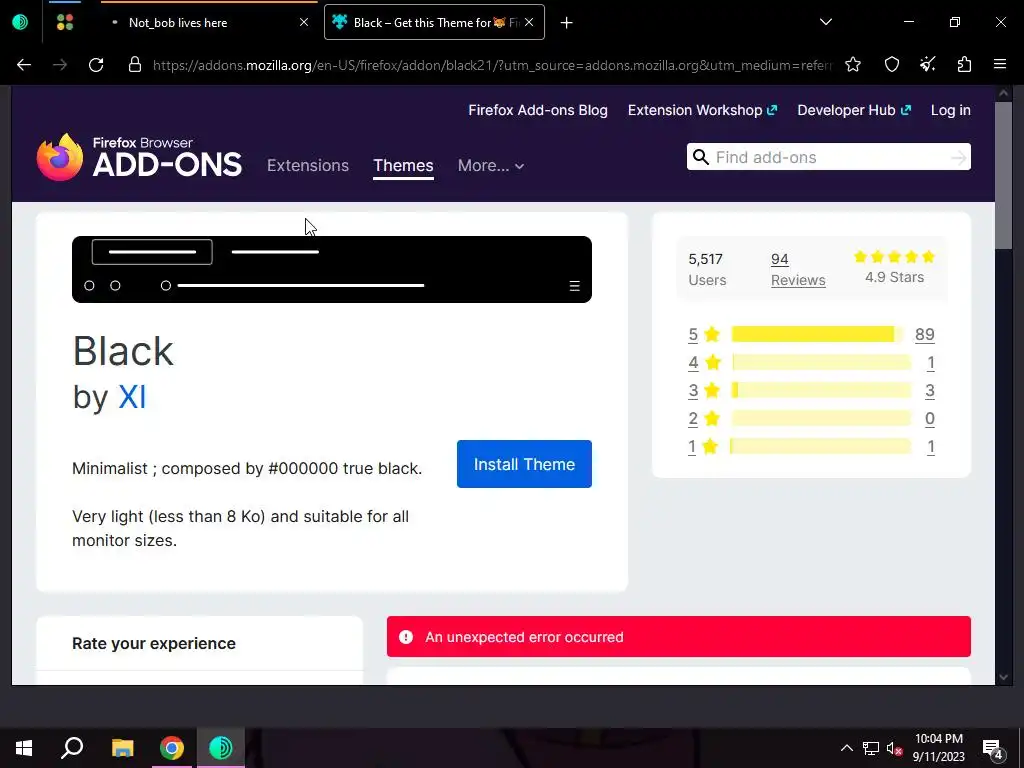Click the padlock site info icon
Screen dimensions: 1024x768
(135, 65)
